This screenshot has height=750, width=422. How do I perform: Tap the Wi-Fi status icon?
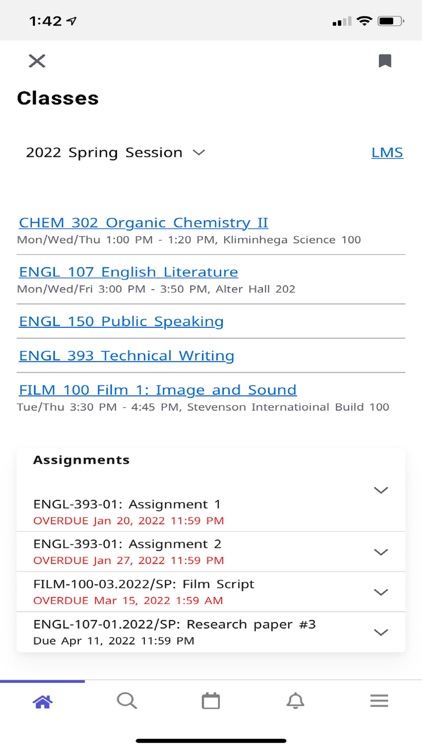(x=365, y=21)
